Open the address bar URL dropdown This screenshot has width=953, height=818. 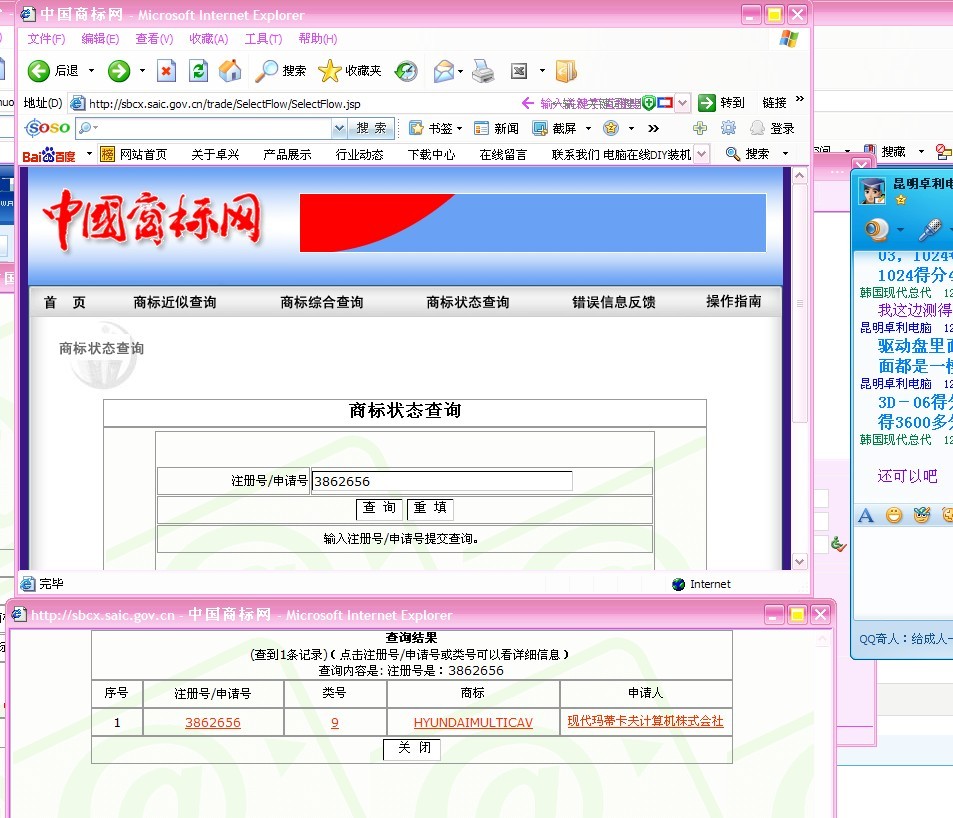pyautogui.click(x=683, y=103)
